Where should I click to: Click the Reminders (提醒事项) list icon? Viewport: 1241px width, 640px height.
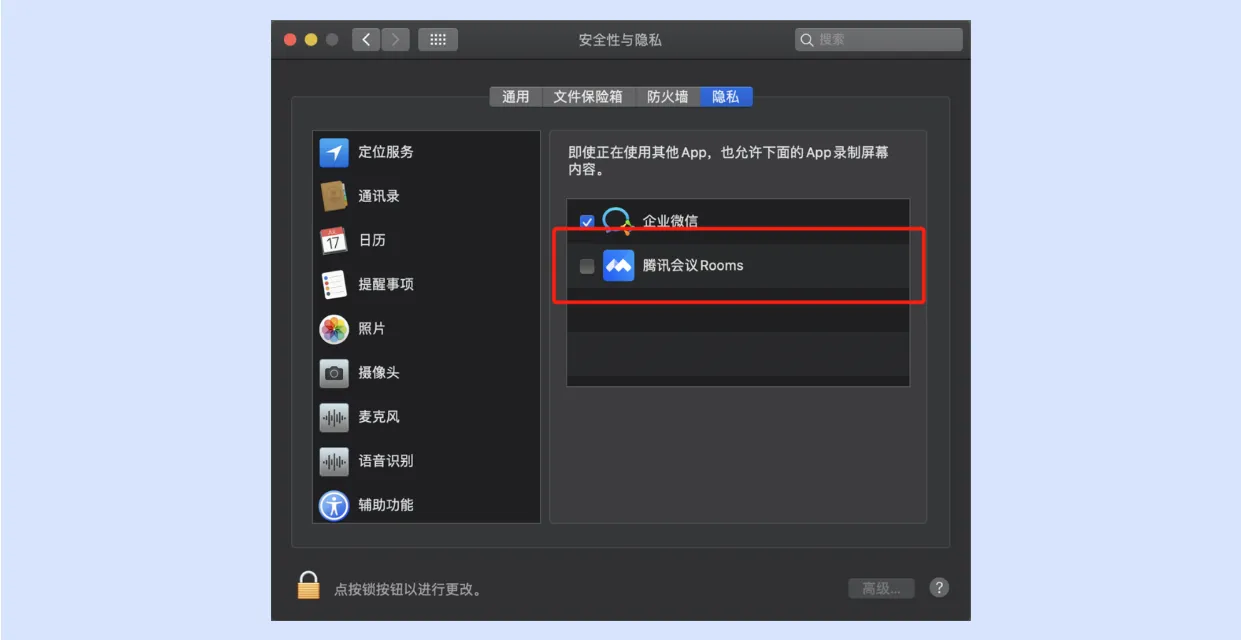click(x=334, y=284)
